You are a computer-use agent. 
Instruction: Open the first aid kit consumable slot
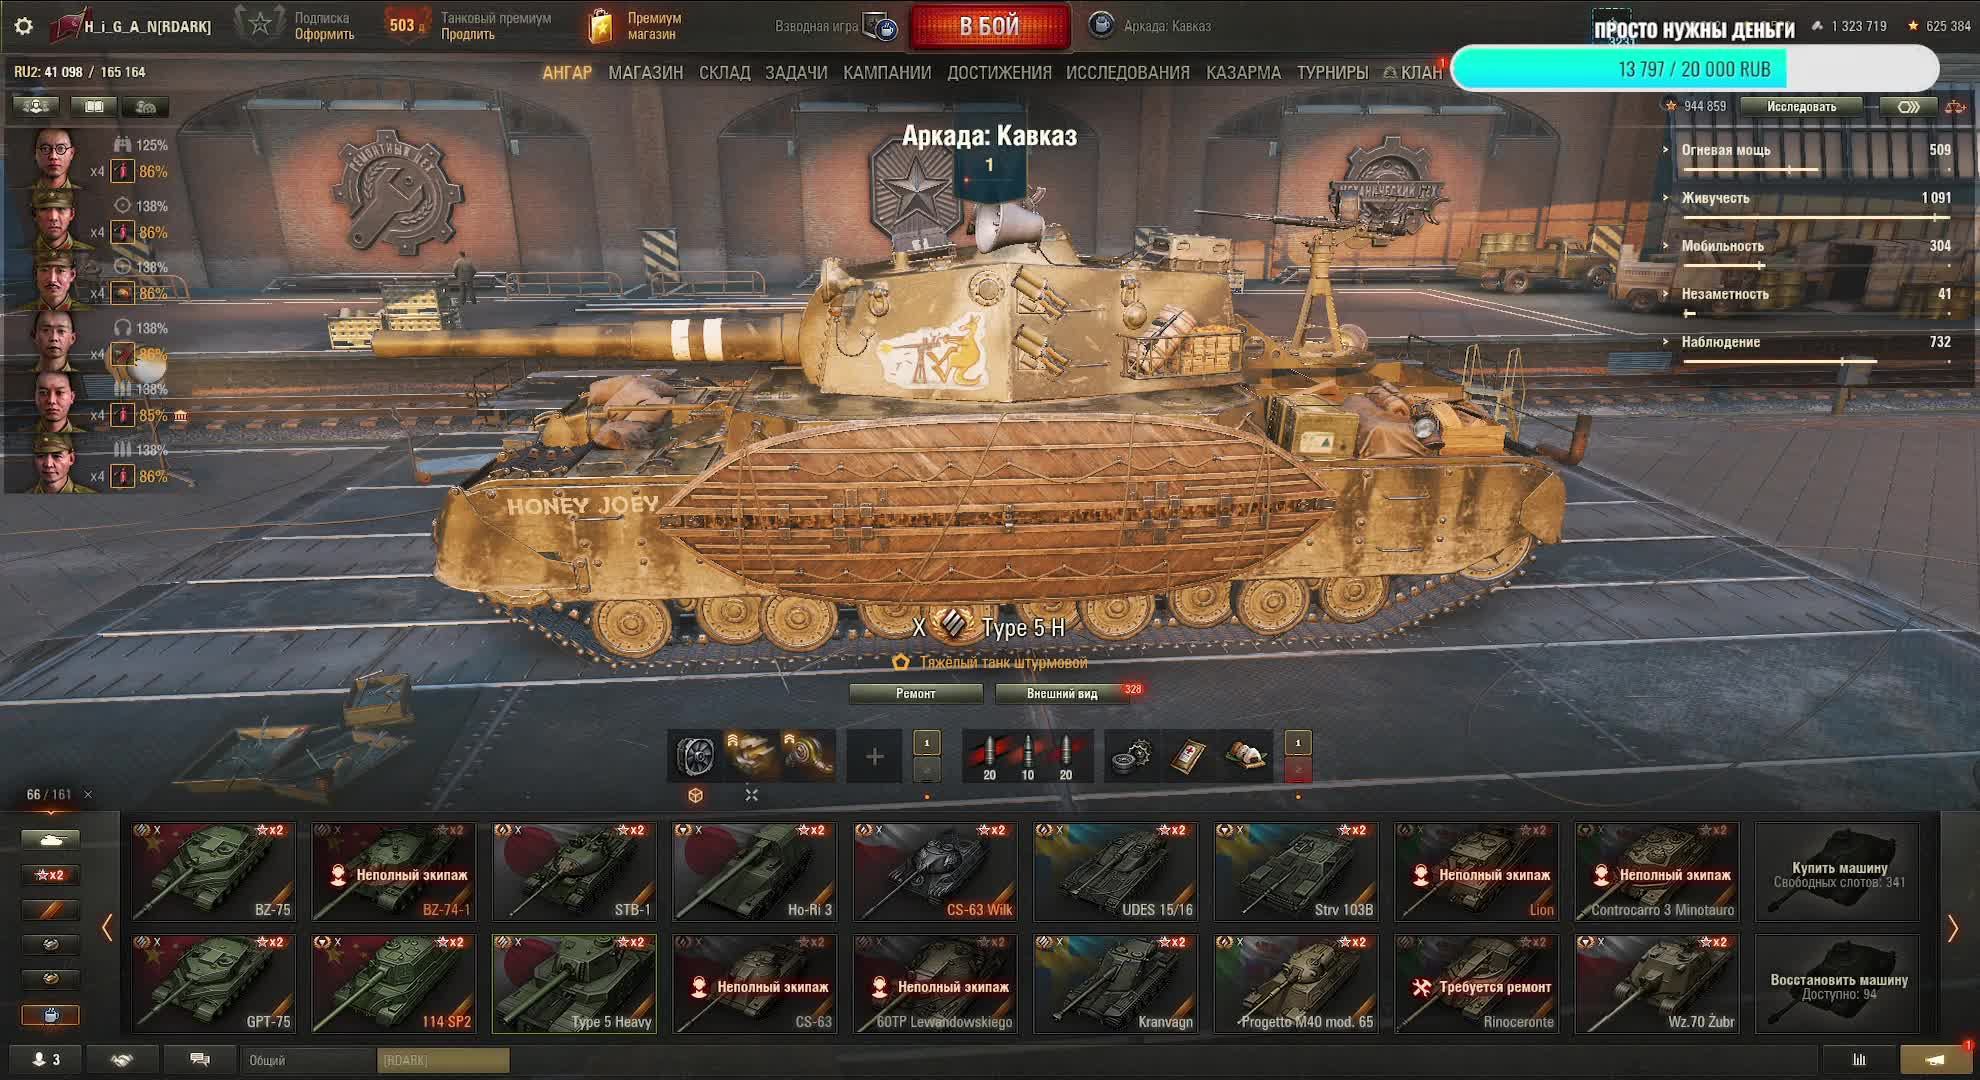pos(1190,757)
